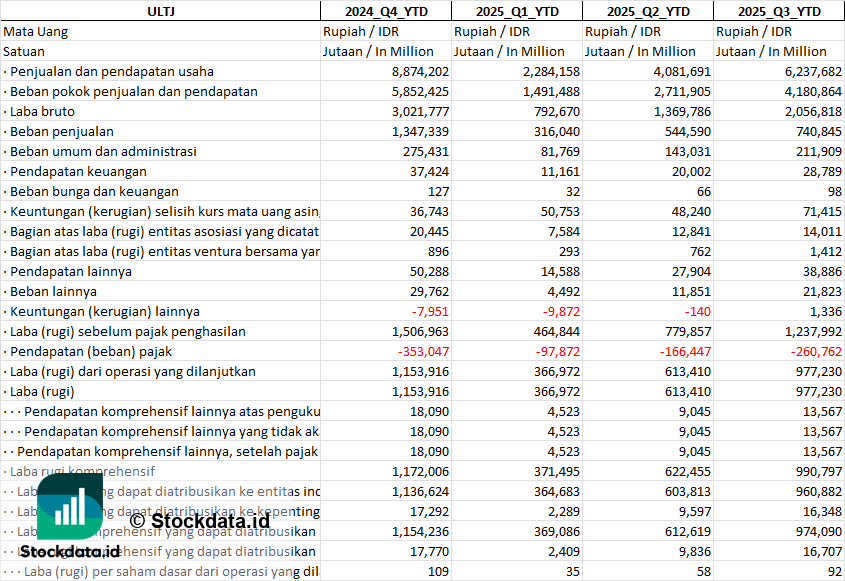Select ventura bersama value 1,412
The width and height of the screenshot is (845, 581).
coord(828,251)
